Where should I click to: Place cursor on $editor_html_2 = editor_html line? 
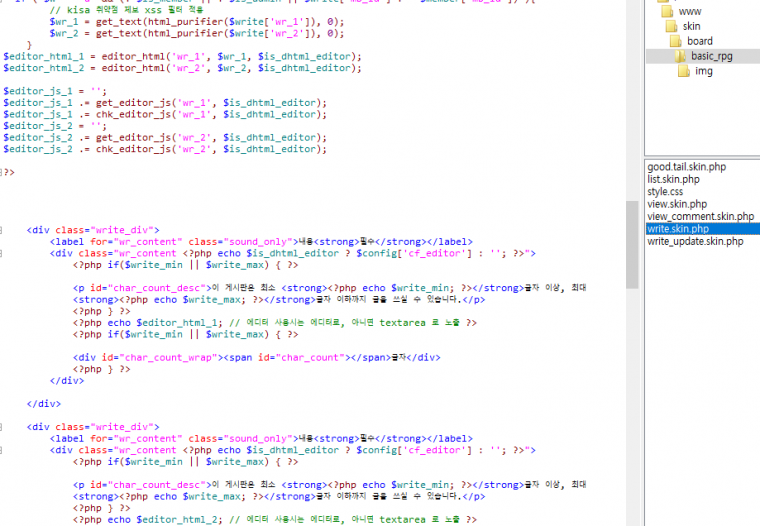tap(182, 68)
